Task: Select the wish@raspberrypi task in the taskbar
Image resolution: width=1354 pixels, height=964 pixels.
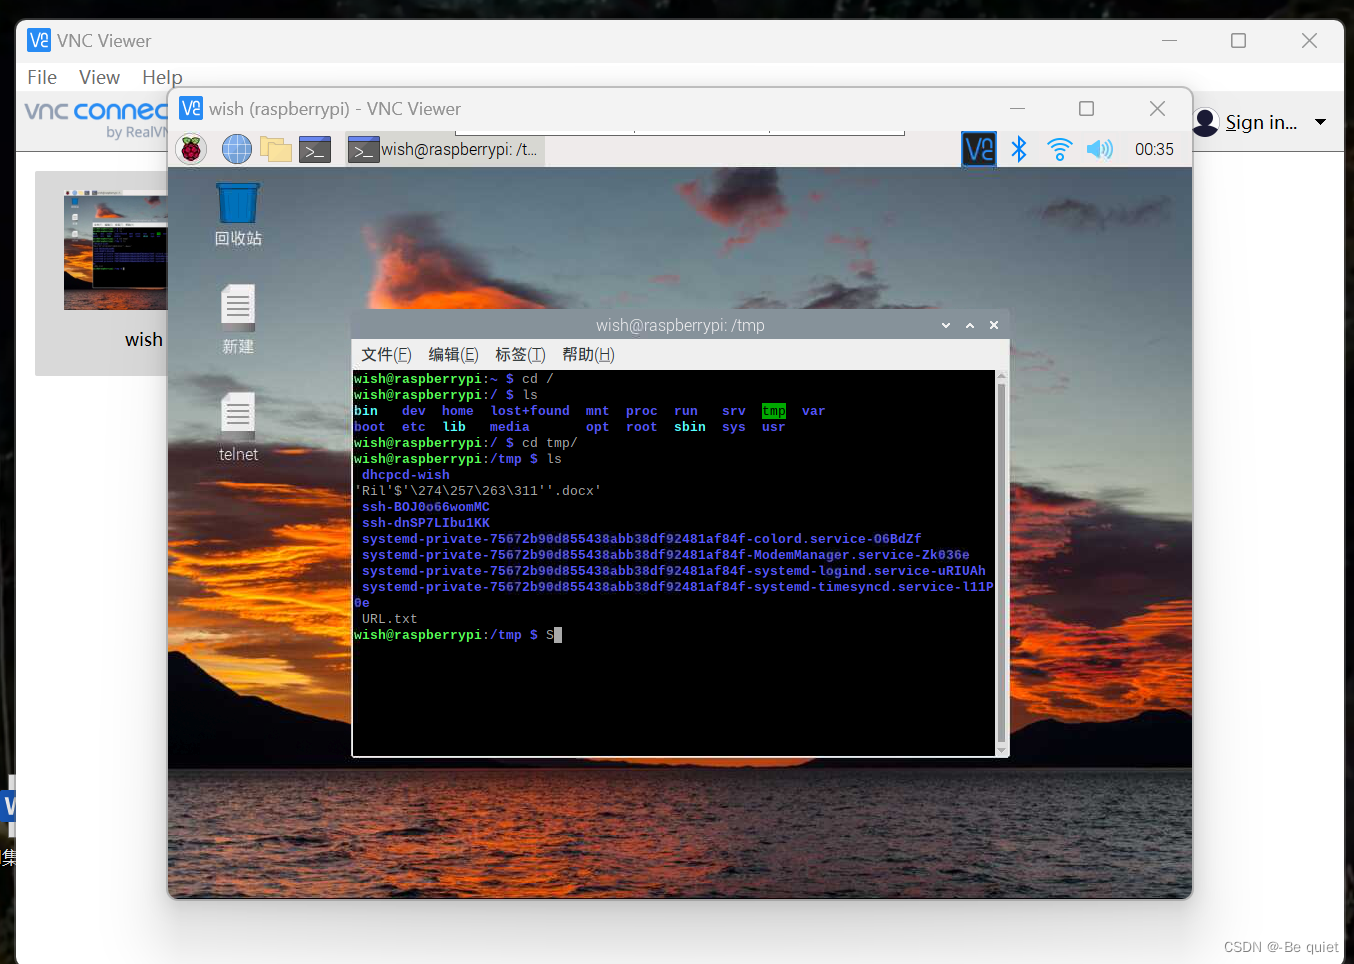Action: 447,148
